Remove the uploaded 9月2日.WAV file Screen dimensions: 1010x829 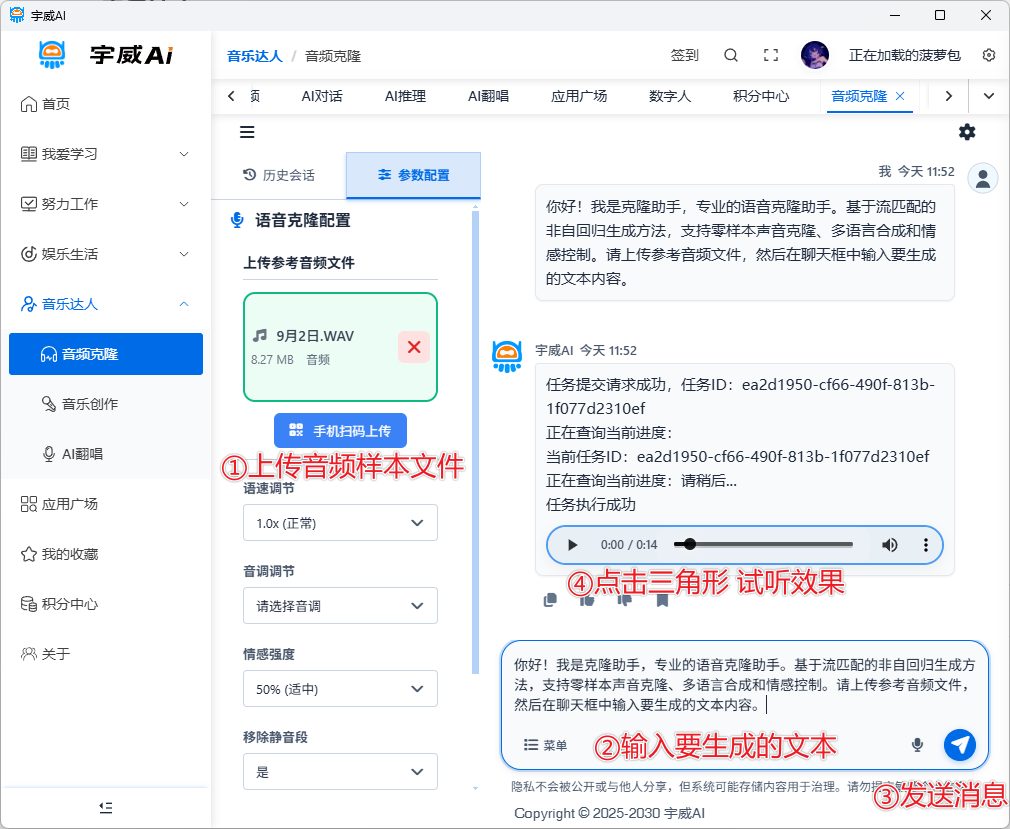click(x=414, y=347)
